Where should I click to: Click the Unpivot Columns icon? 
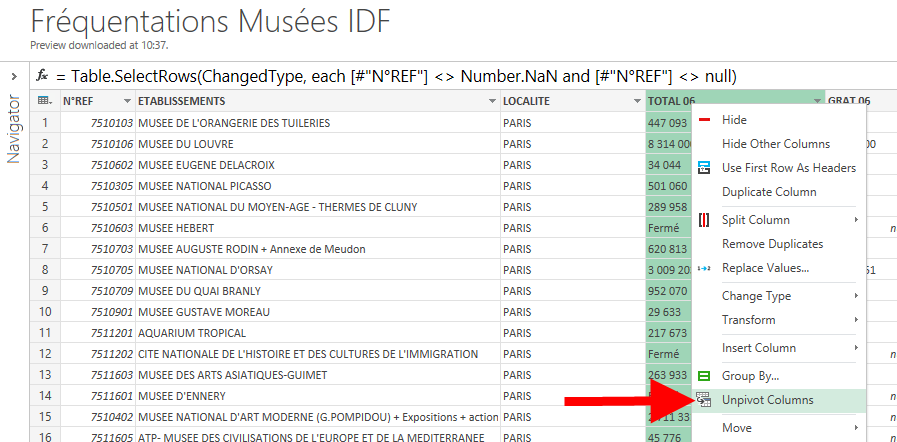704,400
